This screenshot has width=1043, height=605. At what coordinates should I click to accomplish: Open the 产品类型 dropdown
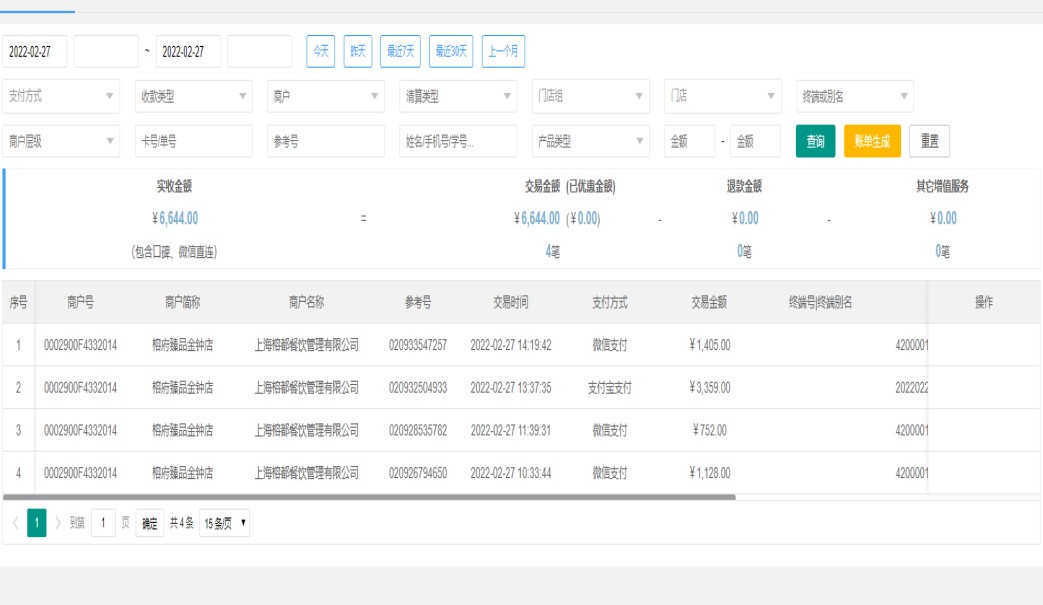point(590,141)
